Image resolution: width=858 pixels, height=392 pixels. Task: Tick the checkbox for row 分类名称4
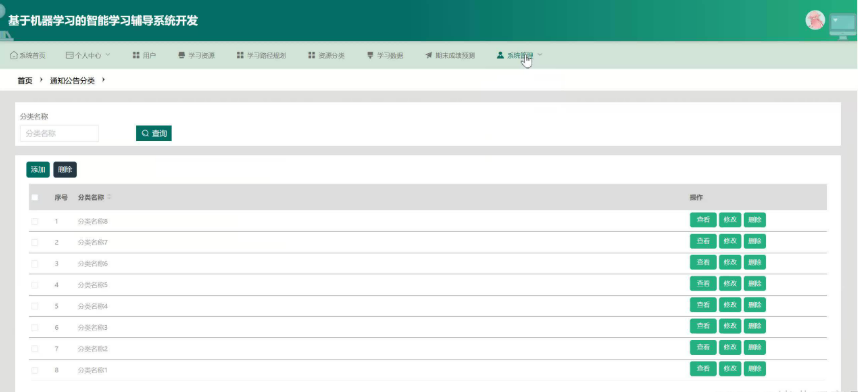pos(35,306)
